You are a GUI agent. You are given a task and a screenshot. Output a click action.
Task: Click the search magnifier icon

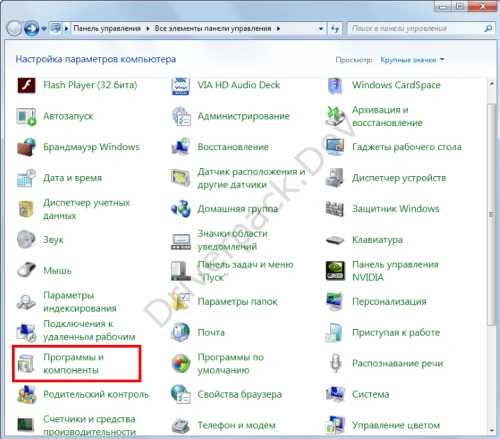click(488, 29)
